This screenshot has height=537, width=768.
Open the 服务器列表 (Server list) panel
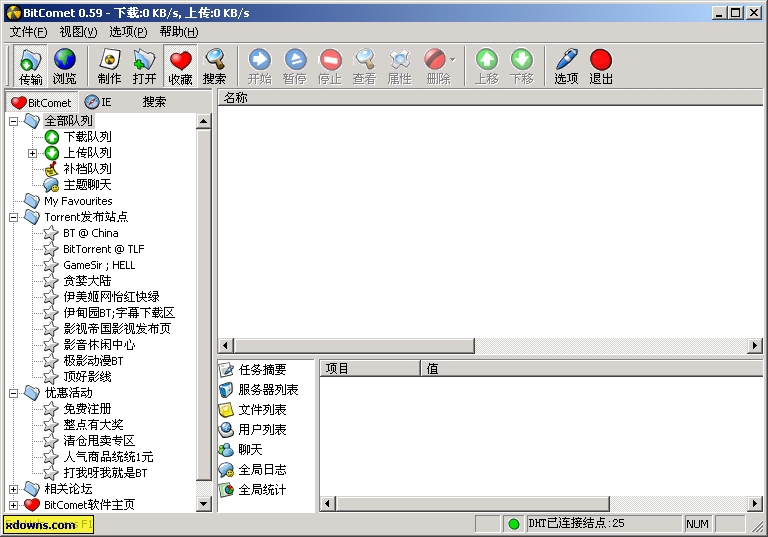(x=268, y=390)
